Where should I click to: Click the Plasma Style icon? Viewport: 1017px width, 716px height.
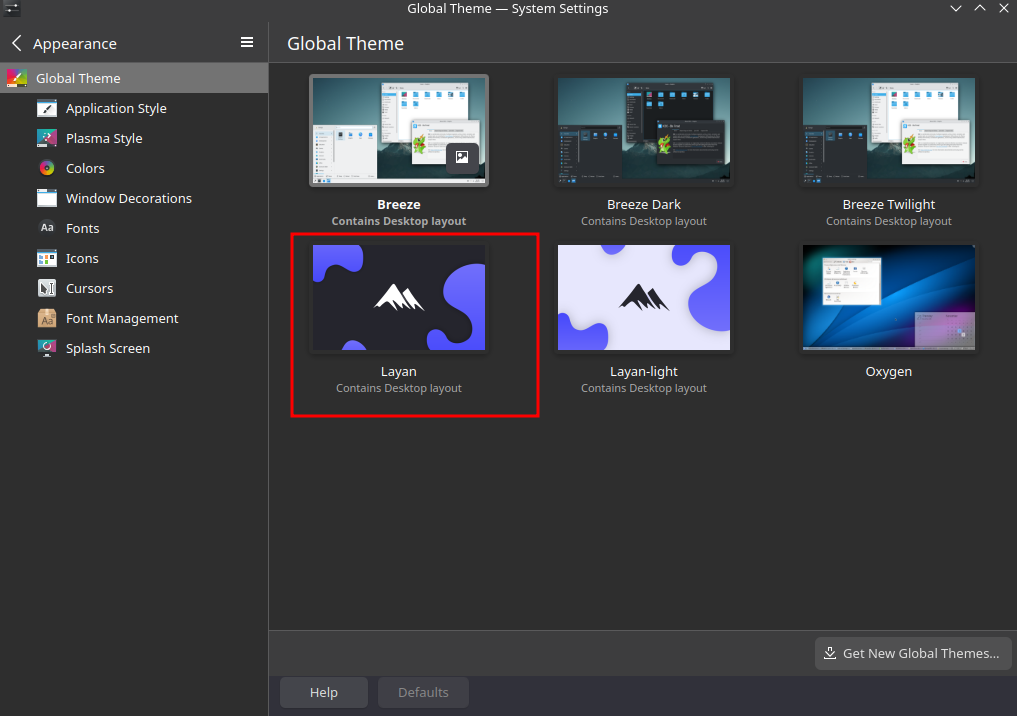pos(47,138)
